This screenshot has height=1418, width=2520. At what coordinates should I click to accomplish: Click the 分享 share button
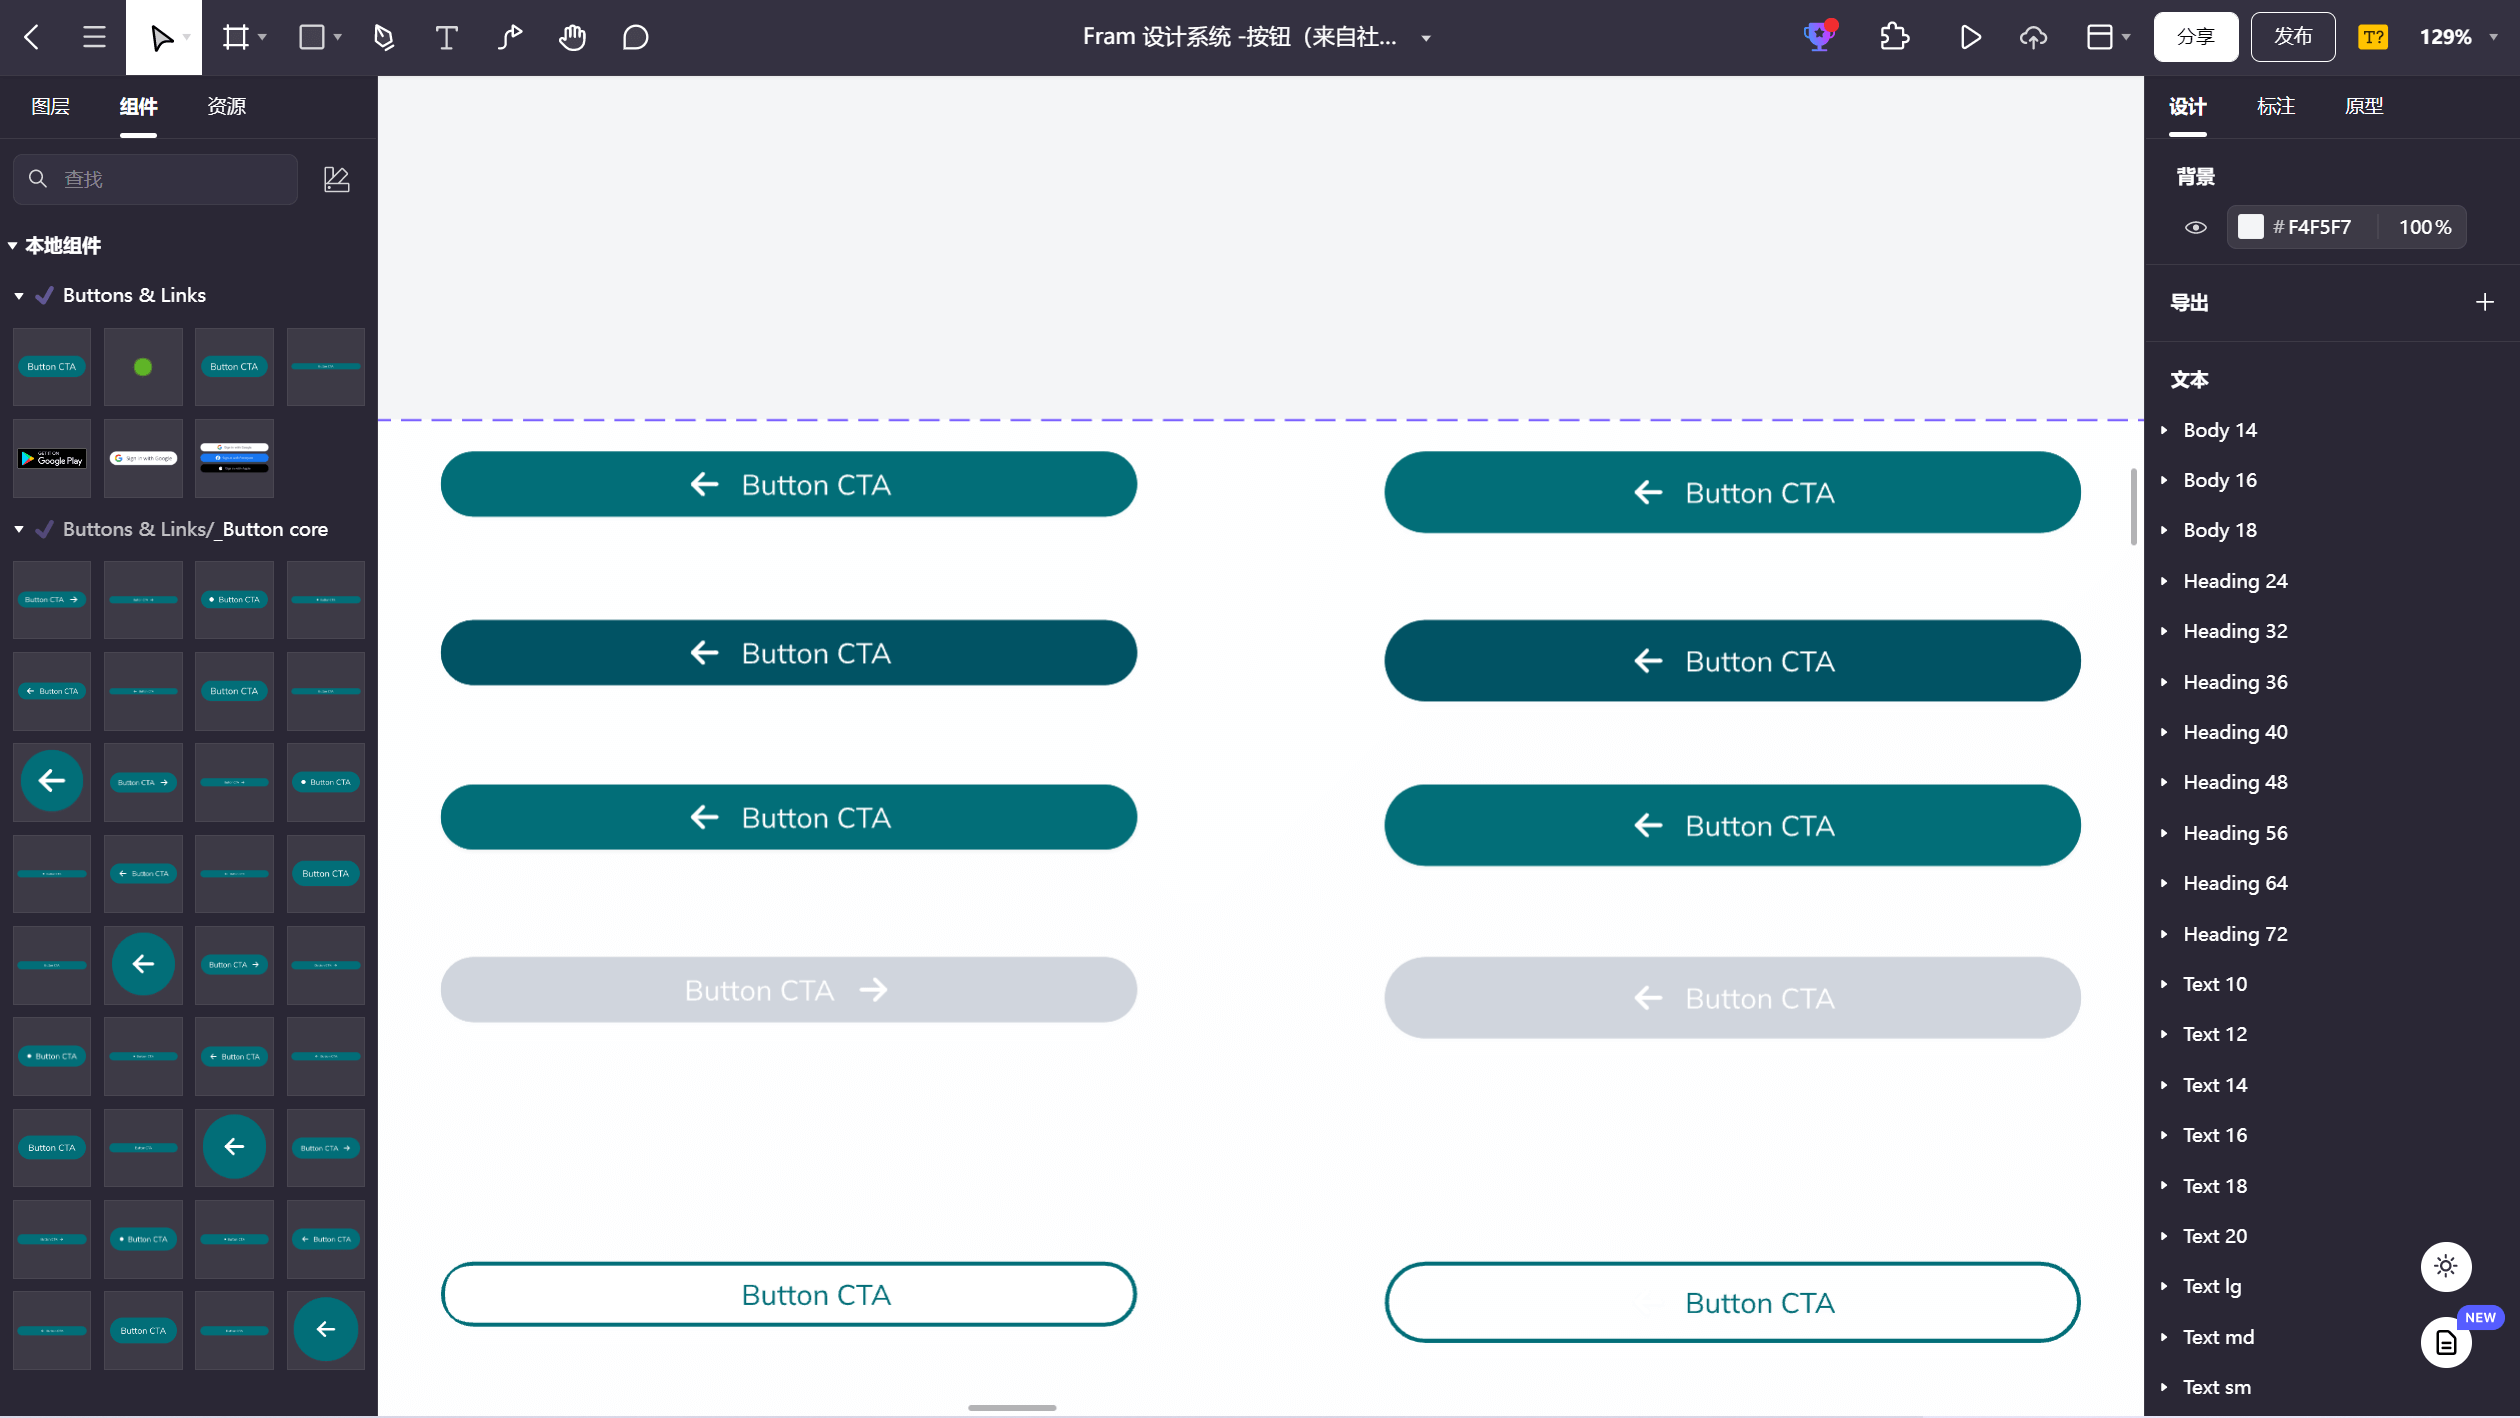point(2195,37)
